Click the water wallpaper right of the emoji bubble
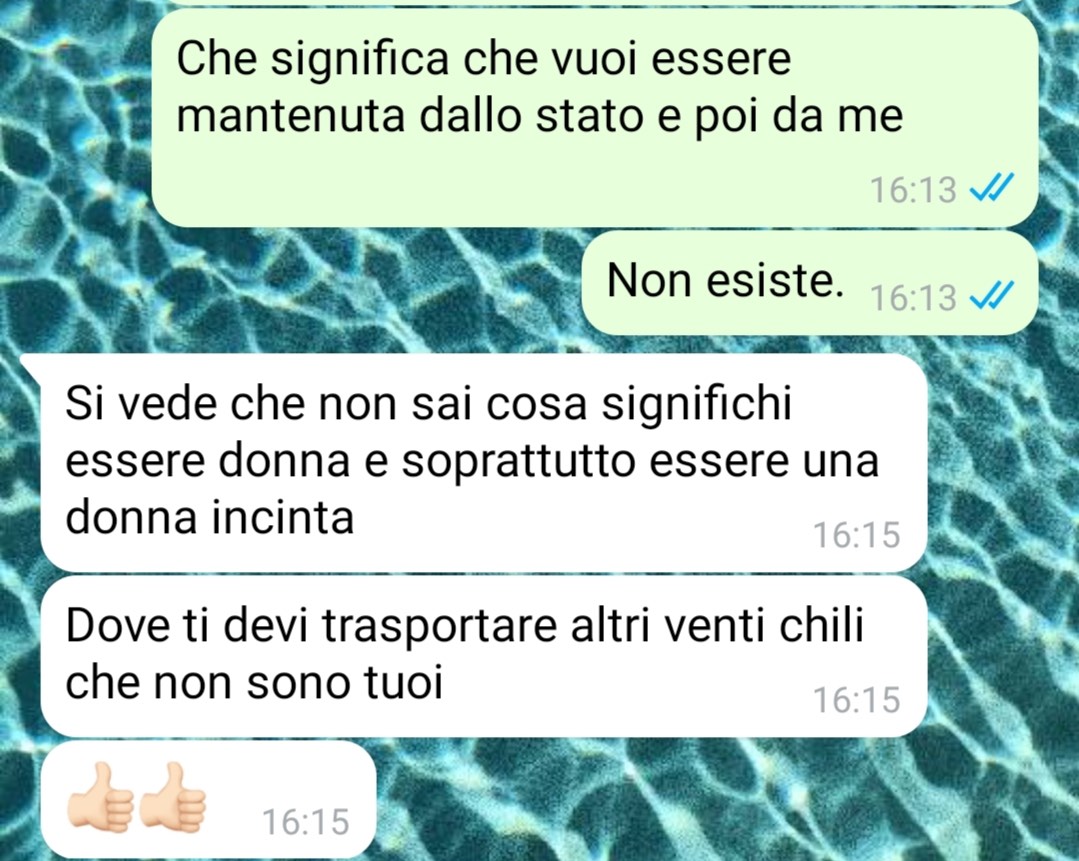 723,802
